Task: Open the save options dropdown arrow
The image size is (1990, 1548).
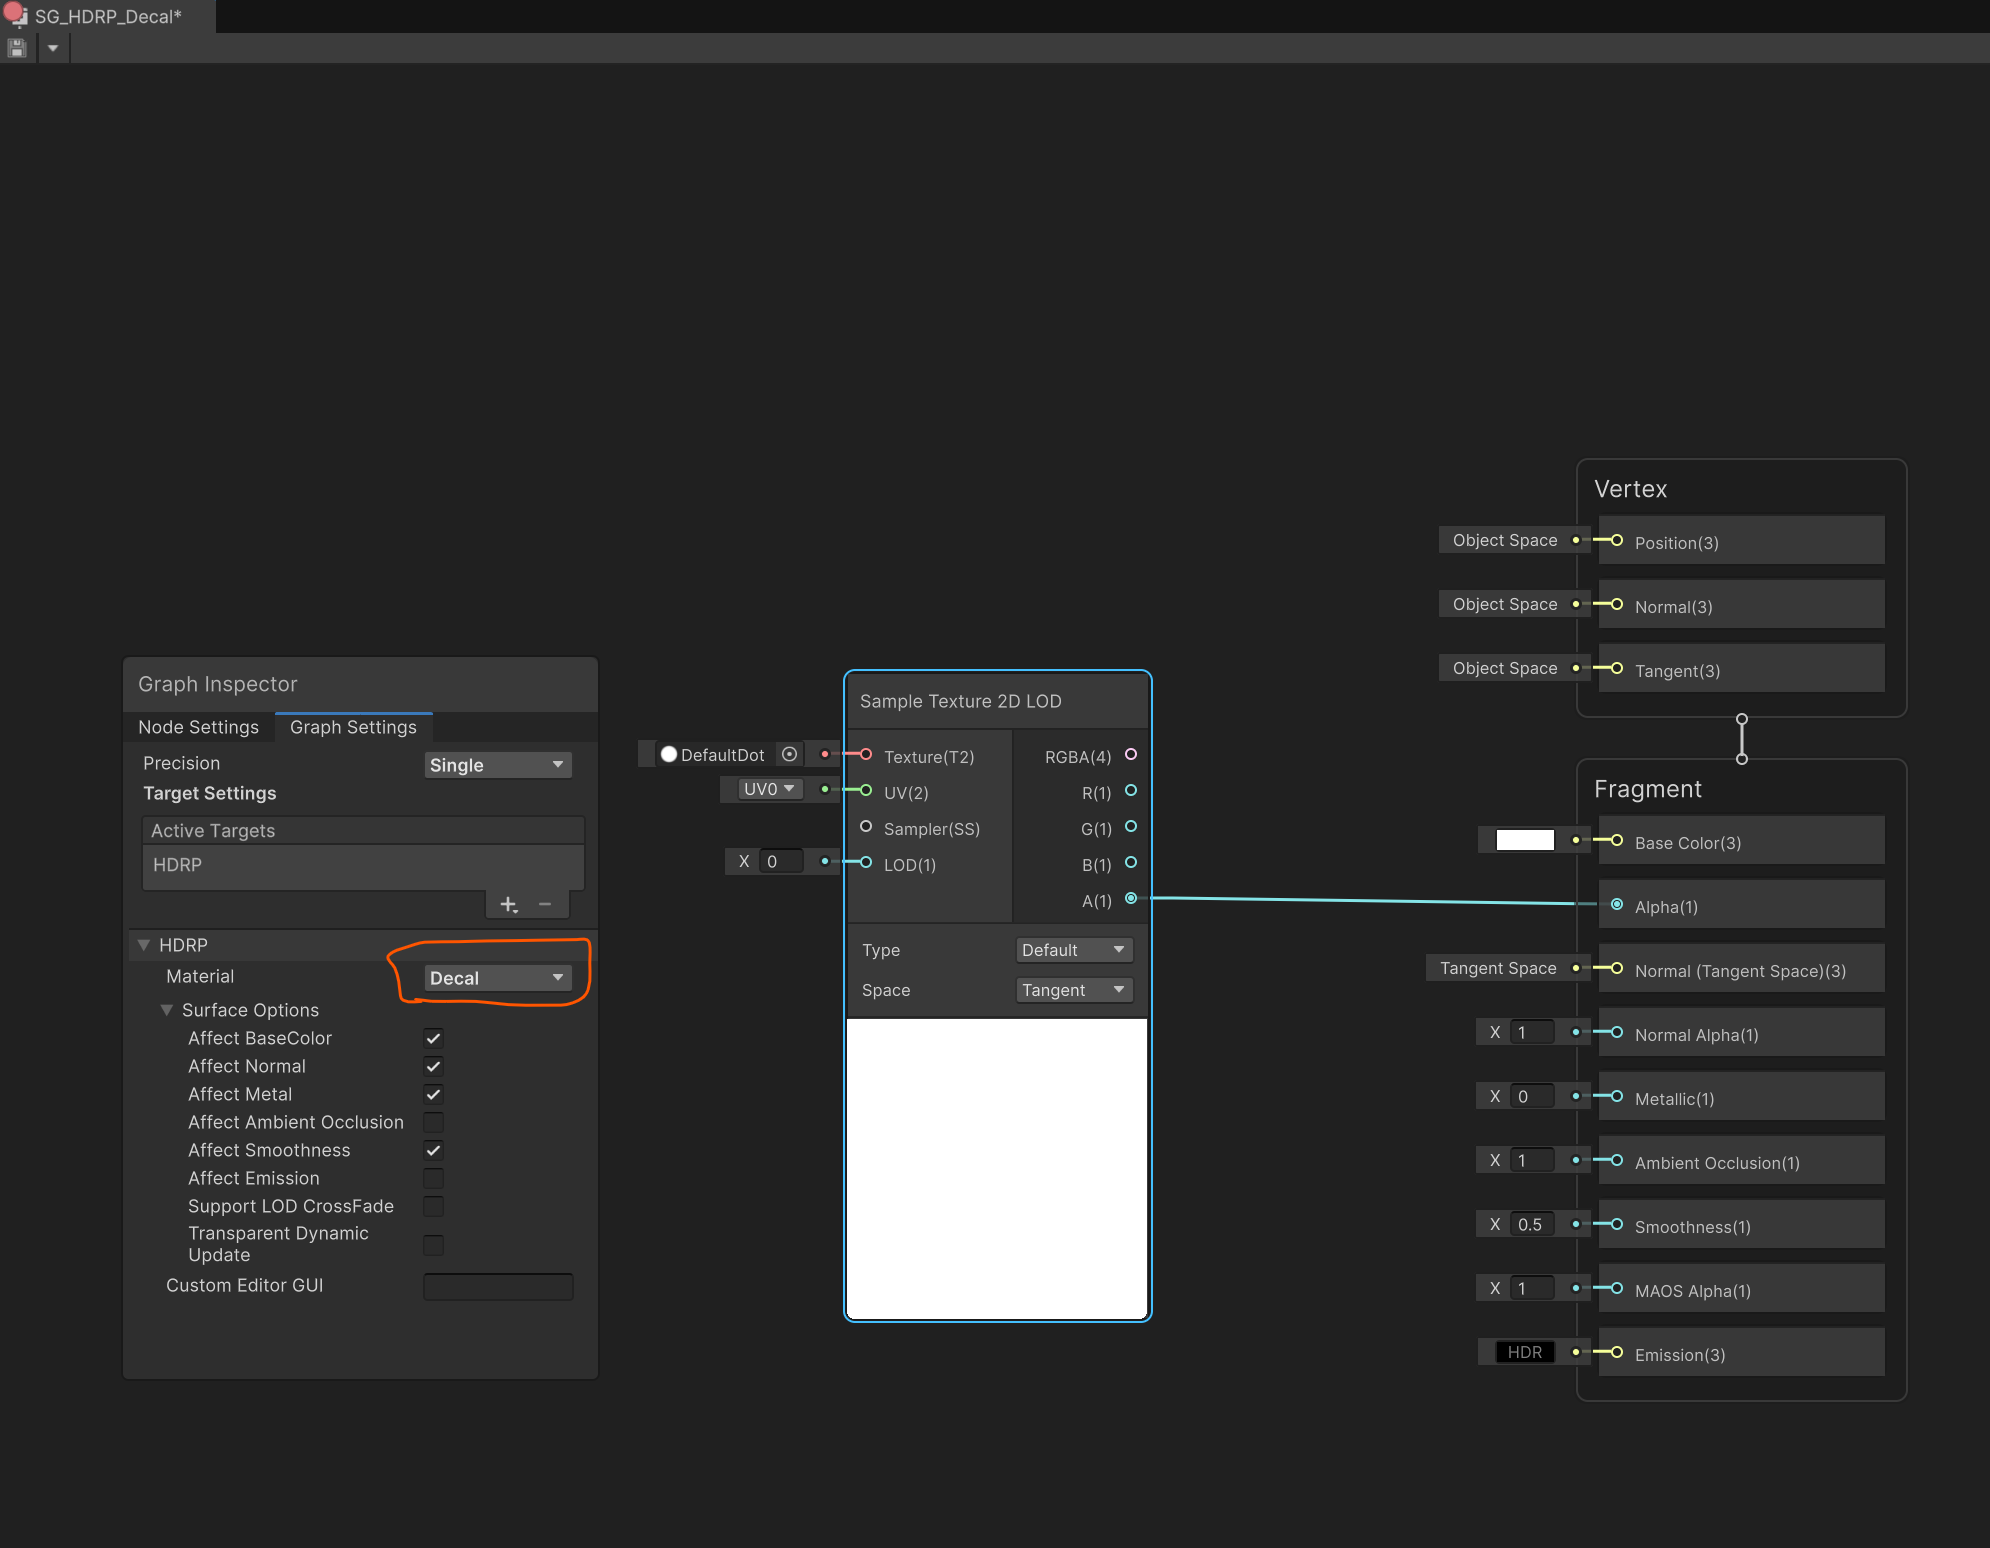Action: coord(53,47)
